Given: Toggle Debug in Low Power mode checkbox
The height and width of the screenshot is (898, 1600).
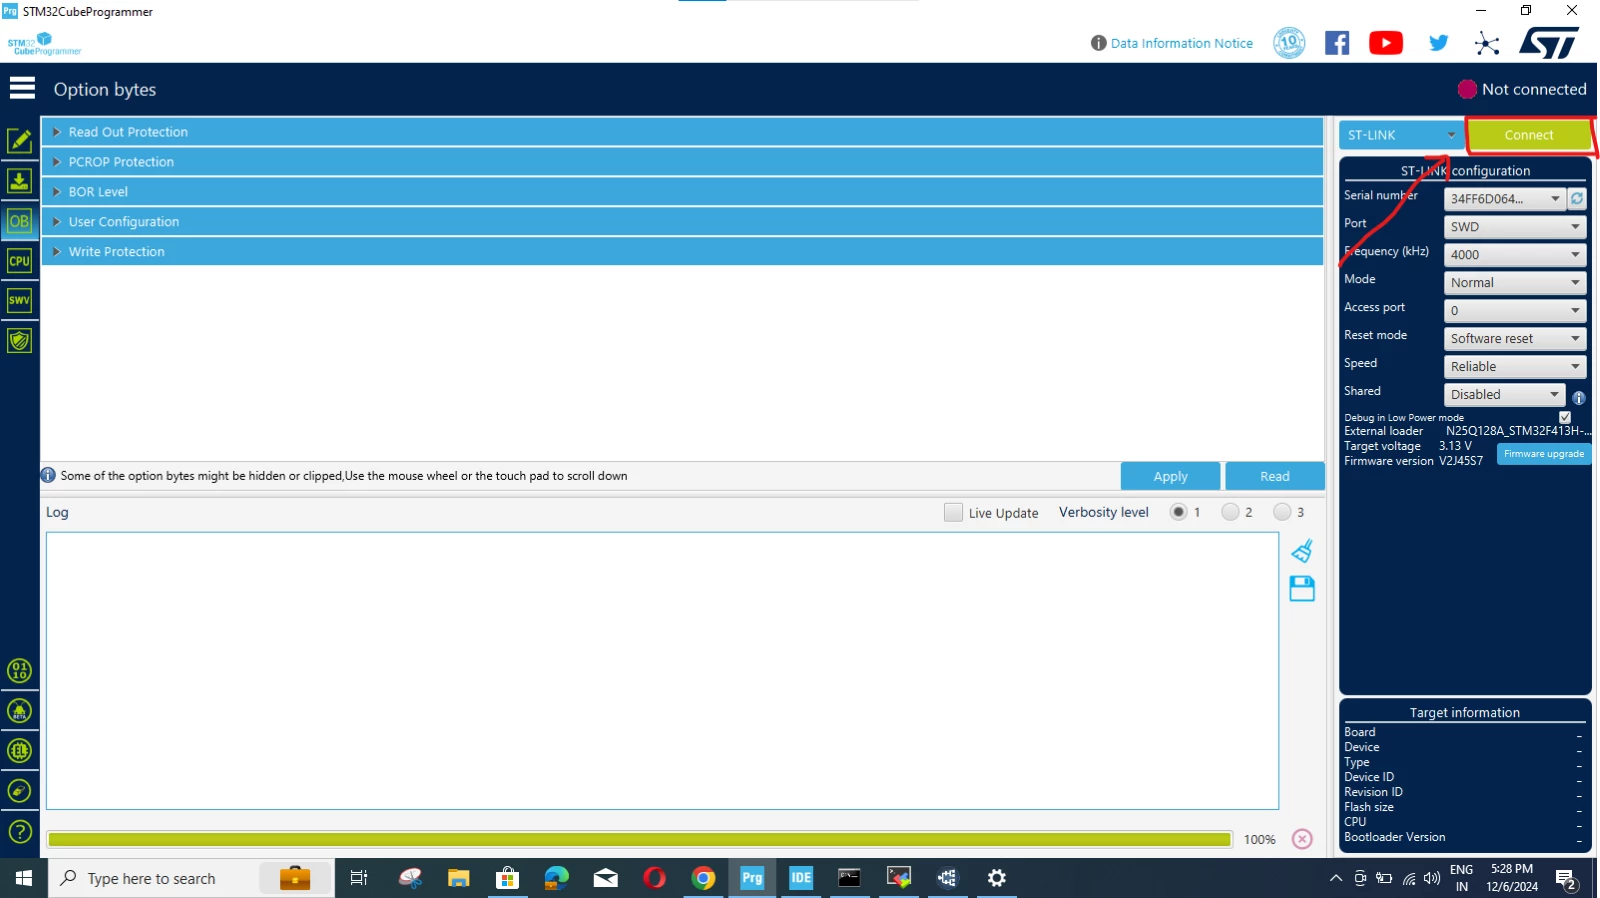Looking at the screenshot, I should tap(1565, 417).
